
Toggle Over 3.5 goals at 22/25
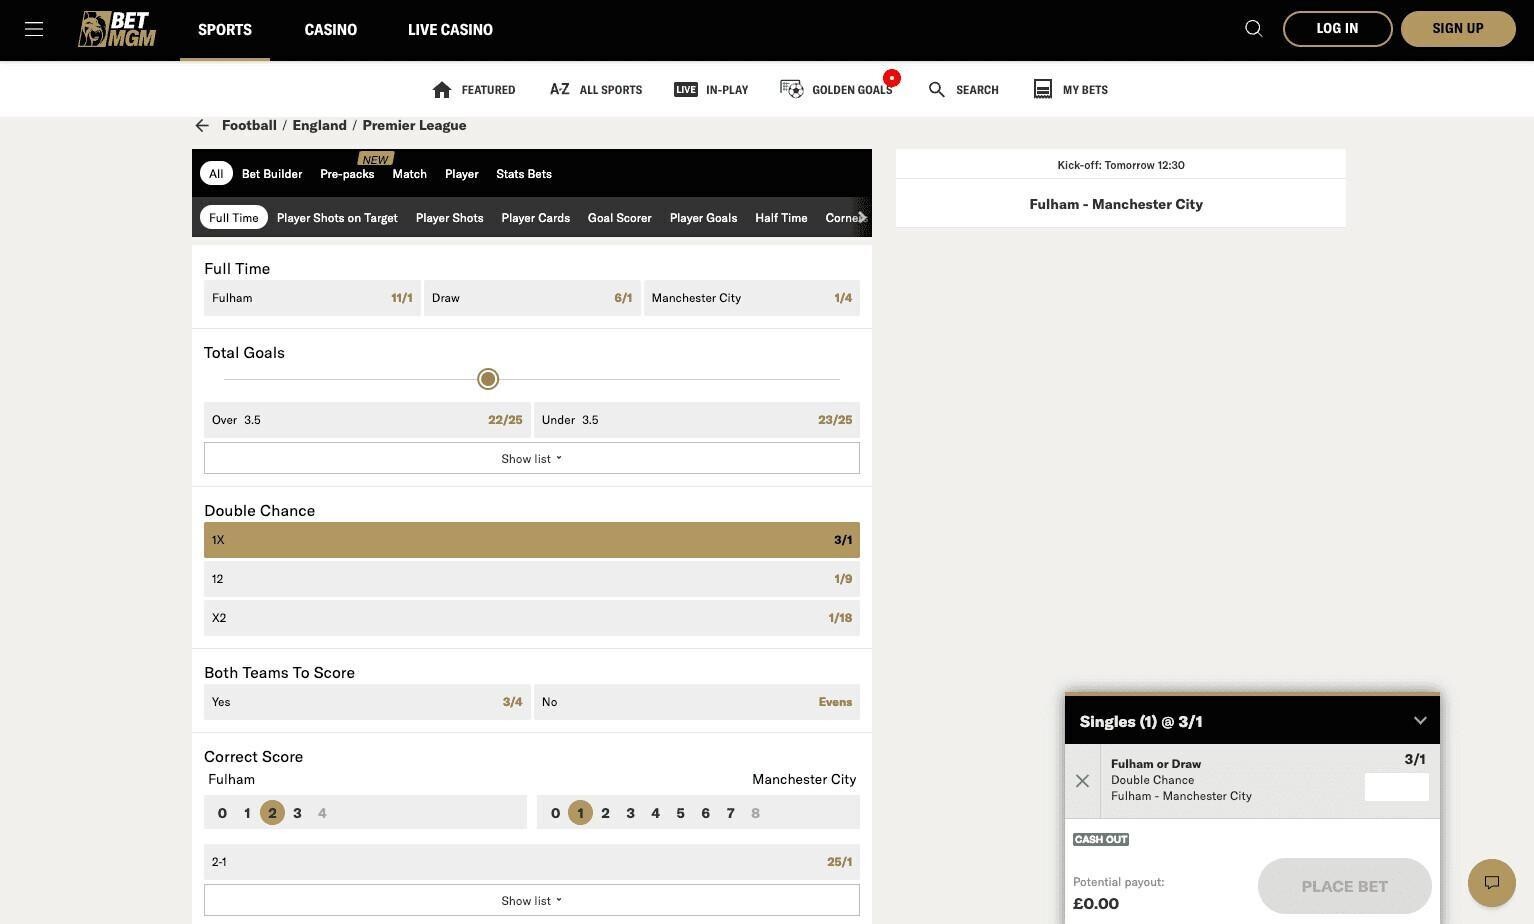point(367,420)
